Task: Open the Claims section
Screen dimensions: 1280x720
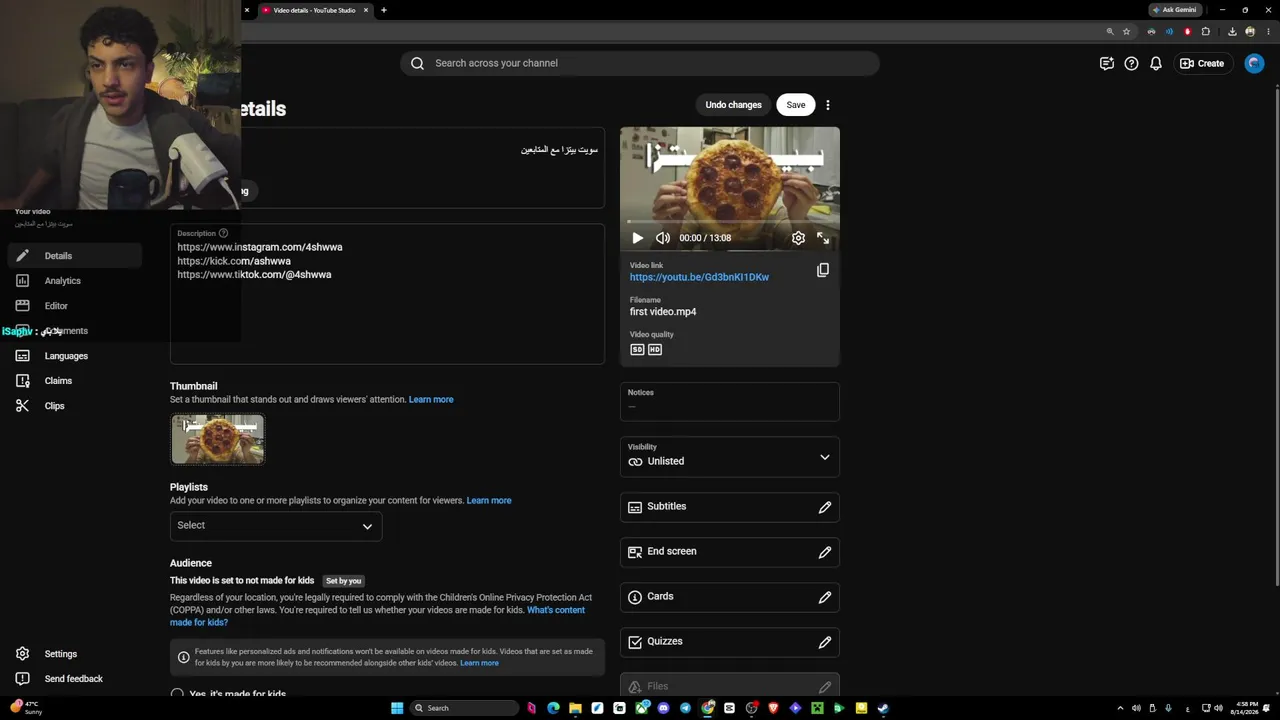Action: click(74, 381)
